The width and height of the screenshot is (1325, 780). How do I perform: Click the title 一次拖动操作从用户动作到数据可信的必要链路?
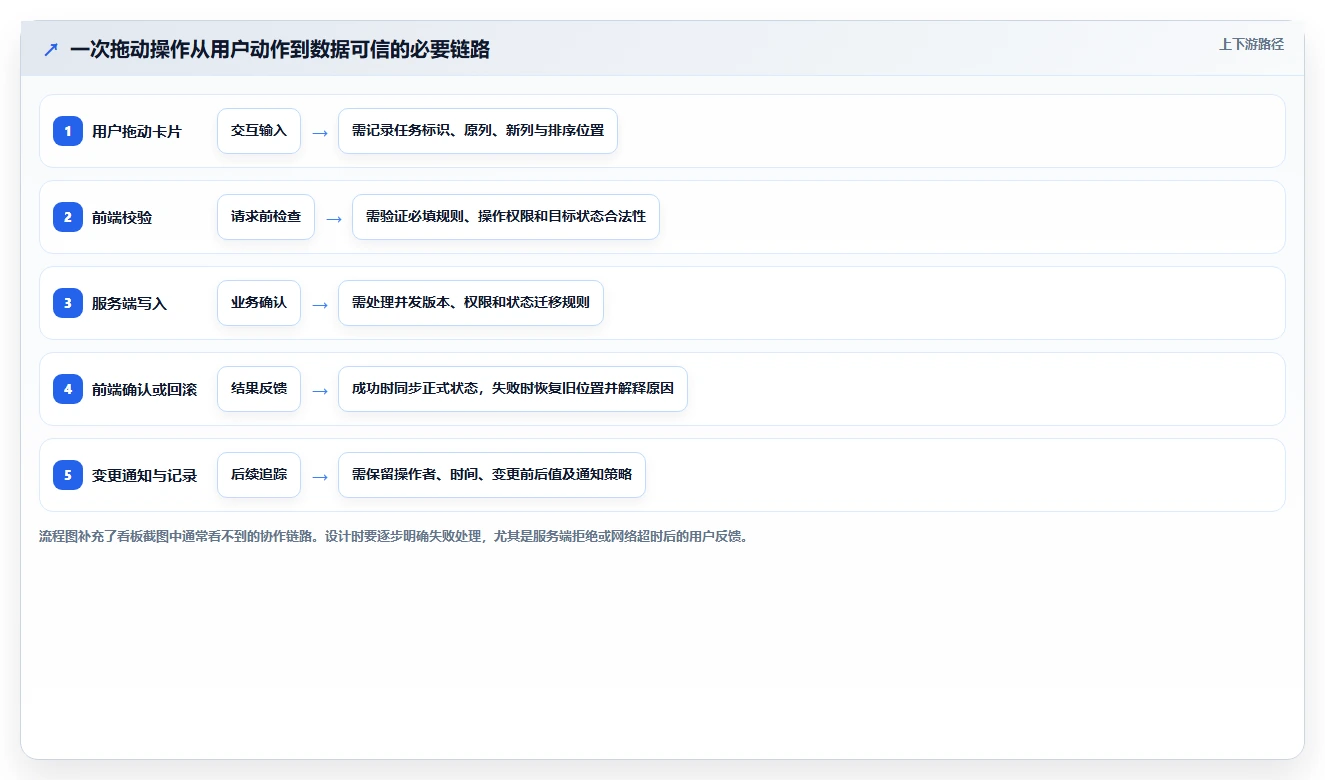[x=280, y=49]
